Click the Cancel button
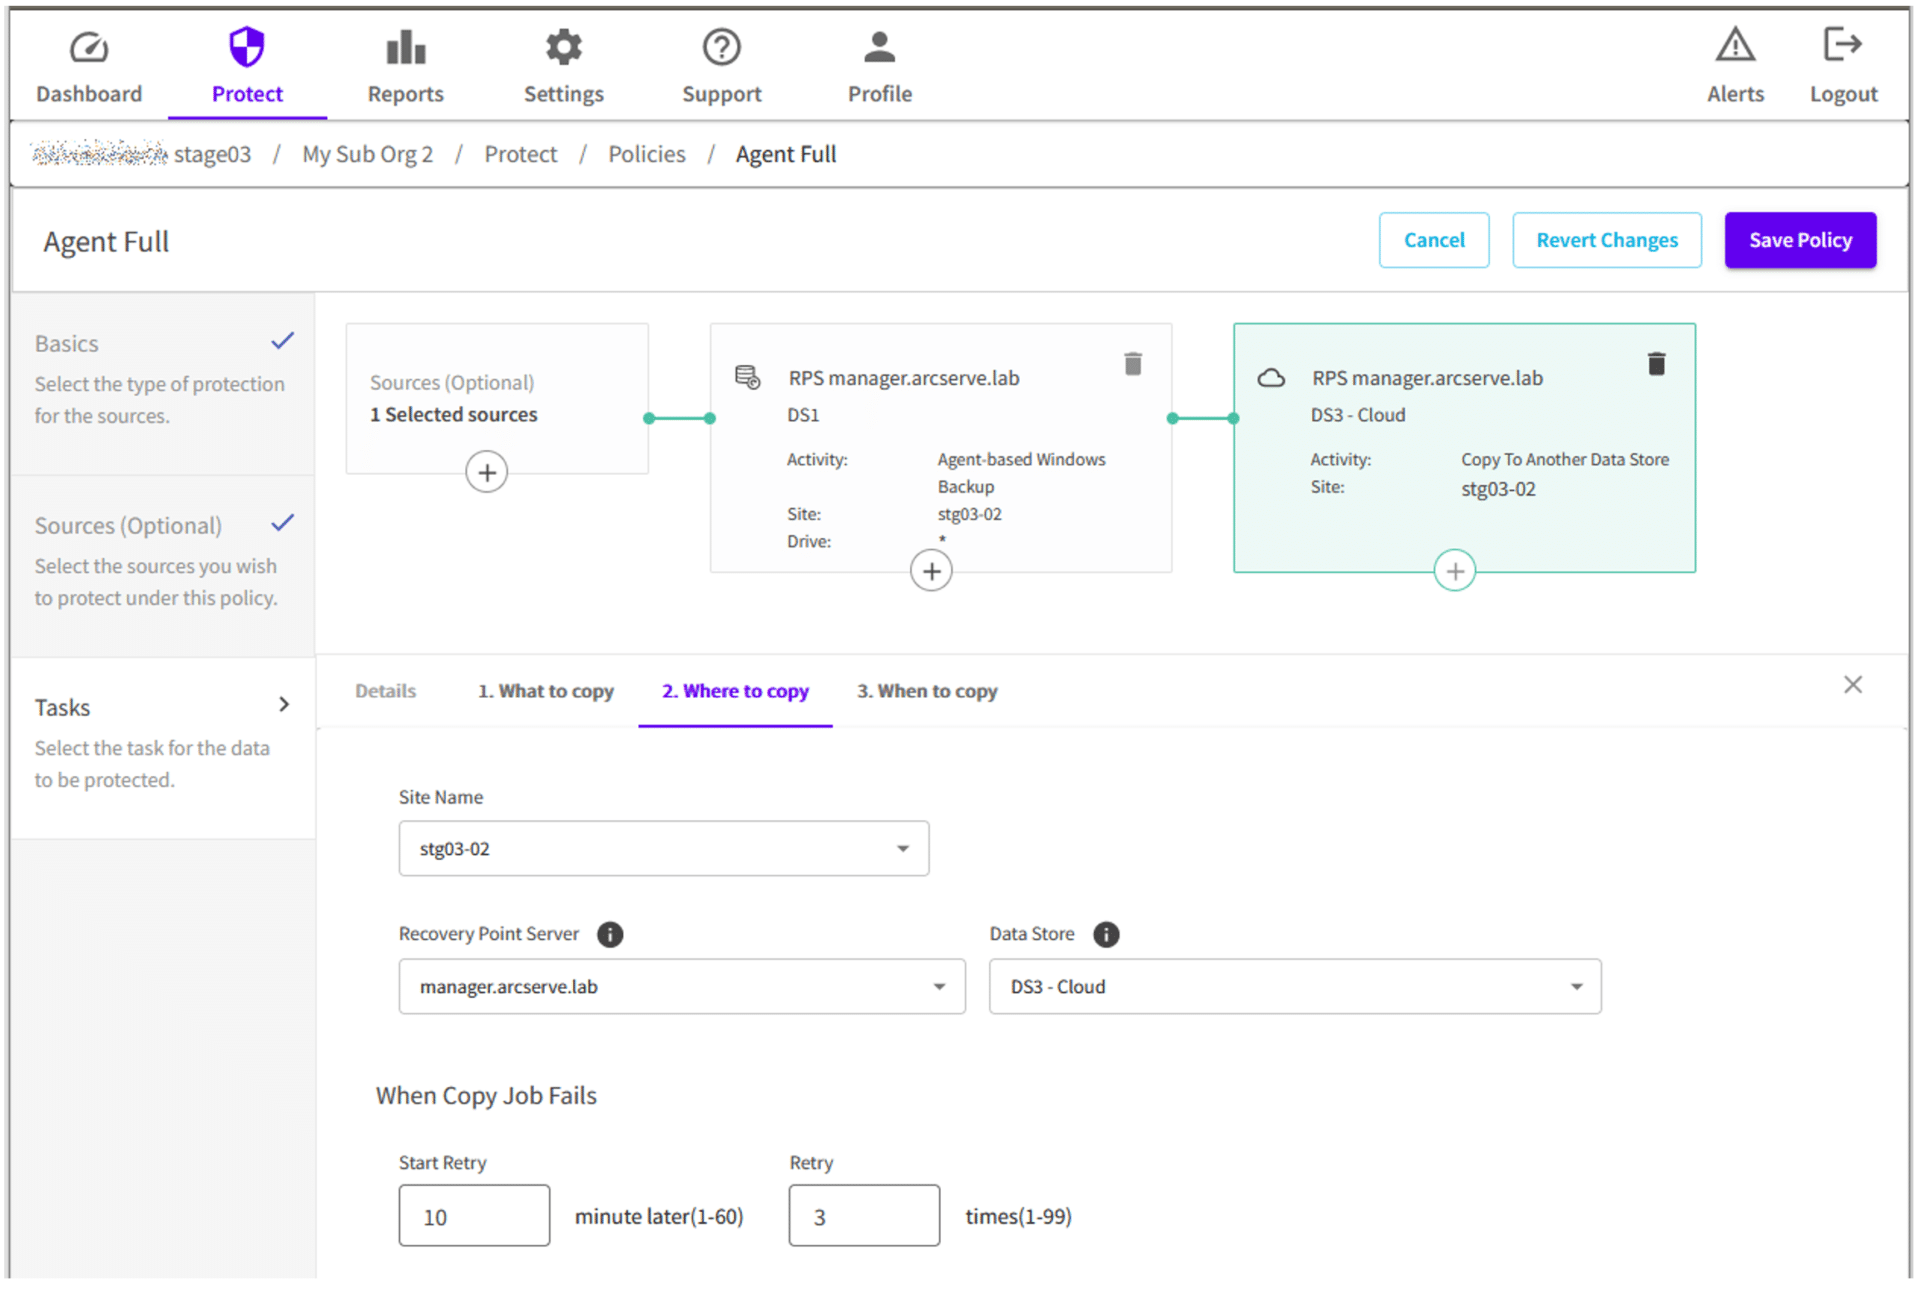 coord(1433,240)
